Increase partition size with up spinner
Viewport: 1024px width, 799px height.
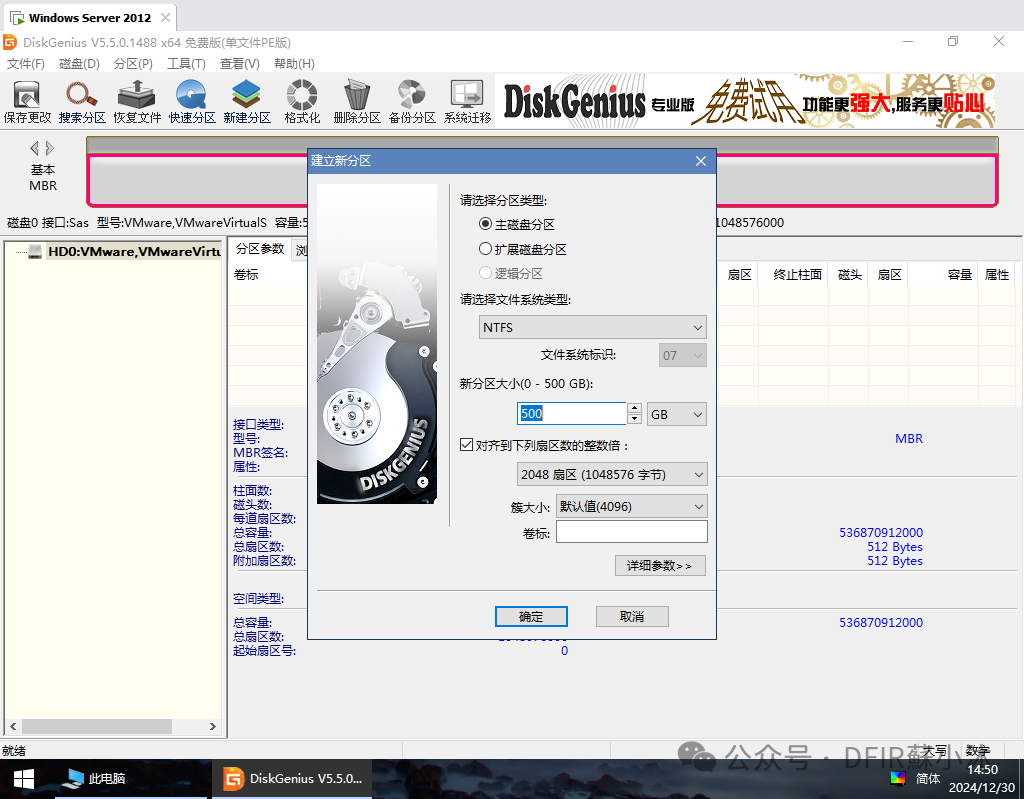[634, 408]
